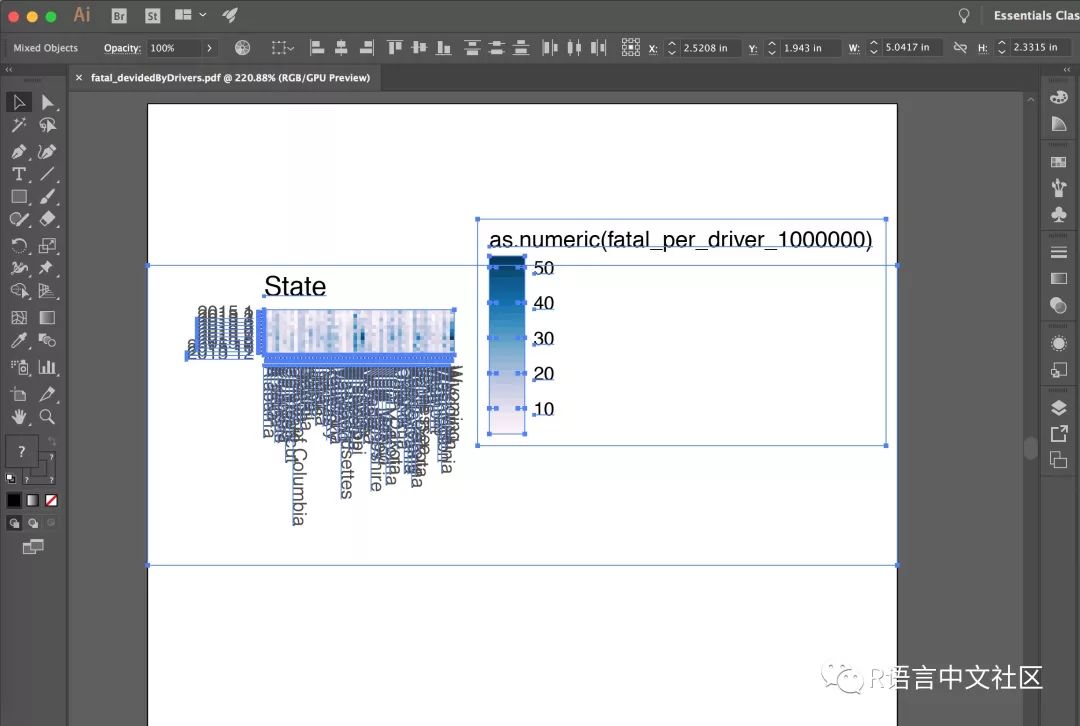This screenshot has width=1080, height=726.
Task: Choose the Direct Selection tool
Action: [47, 102]
